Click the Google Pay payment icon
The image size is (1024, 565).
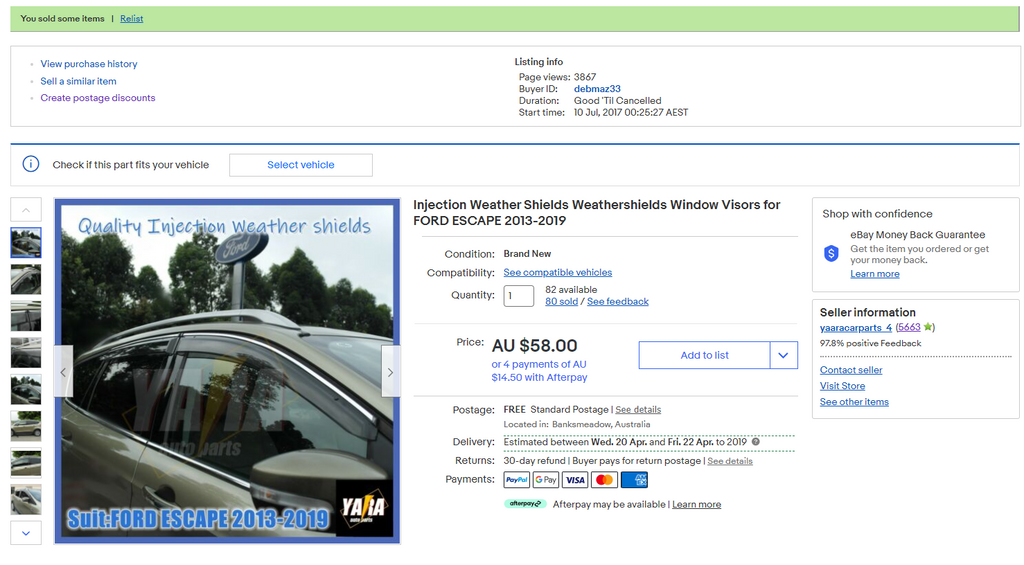pyautogui.click(x=546, y=480)
